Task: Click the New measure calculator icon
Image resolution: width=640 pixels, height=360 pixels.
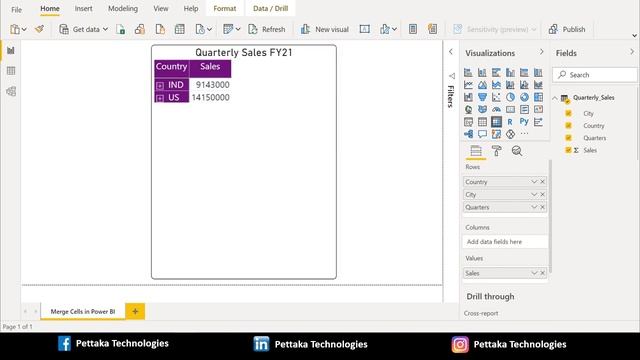Action: coord(413,29)
